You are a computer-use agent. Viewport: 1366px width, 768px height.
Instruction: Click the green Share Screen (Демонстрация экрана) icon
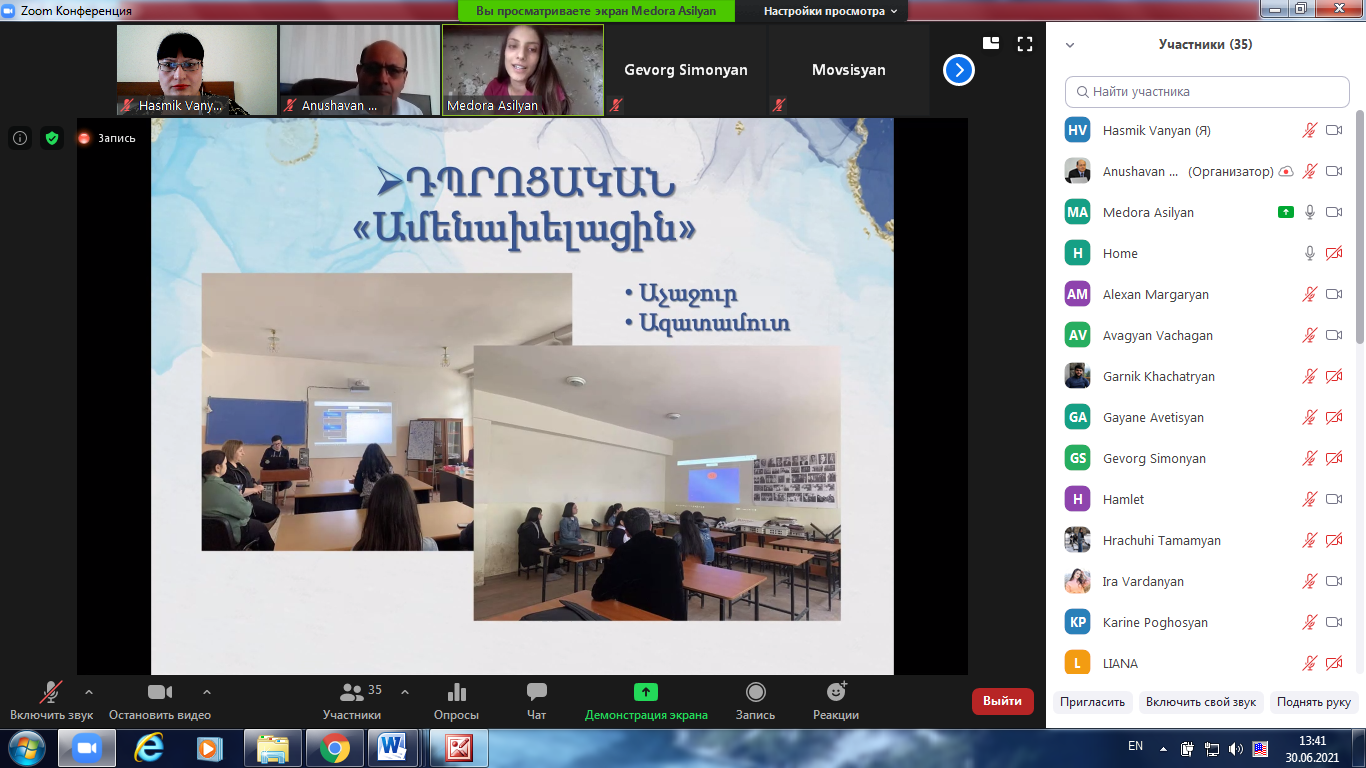pyautogui.click(x=646, y=692)
